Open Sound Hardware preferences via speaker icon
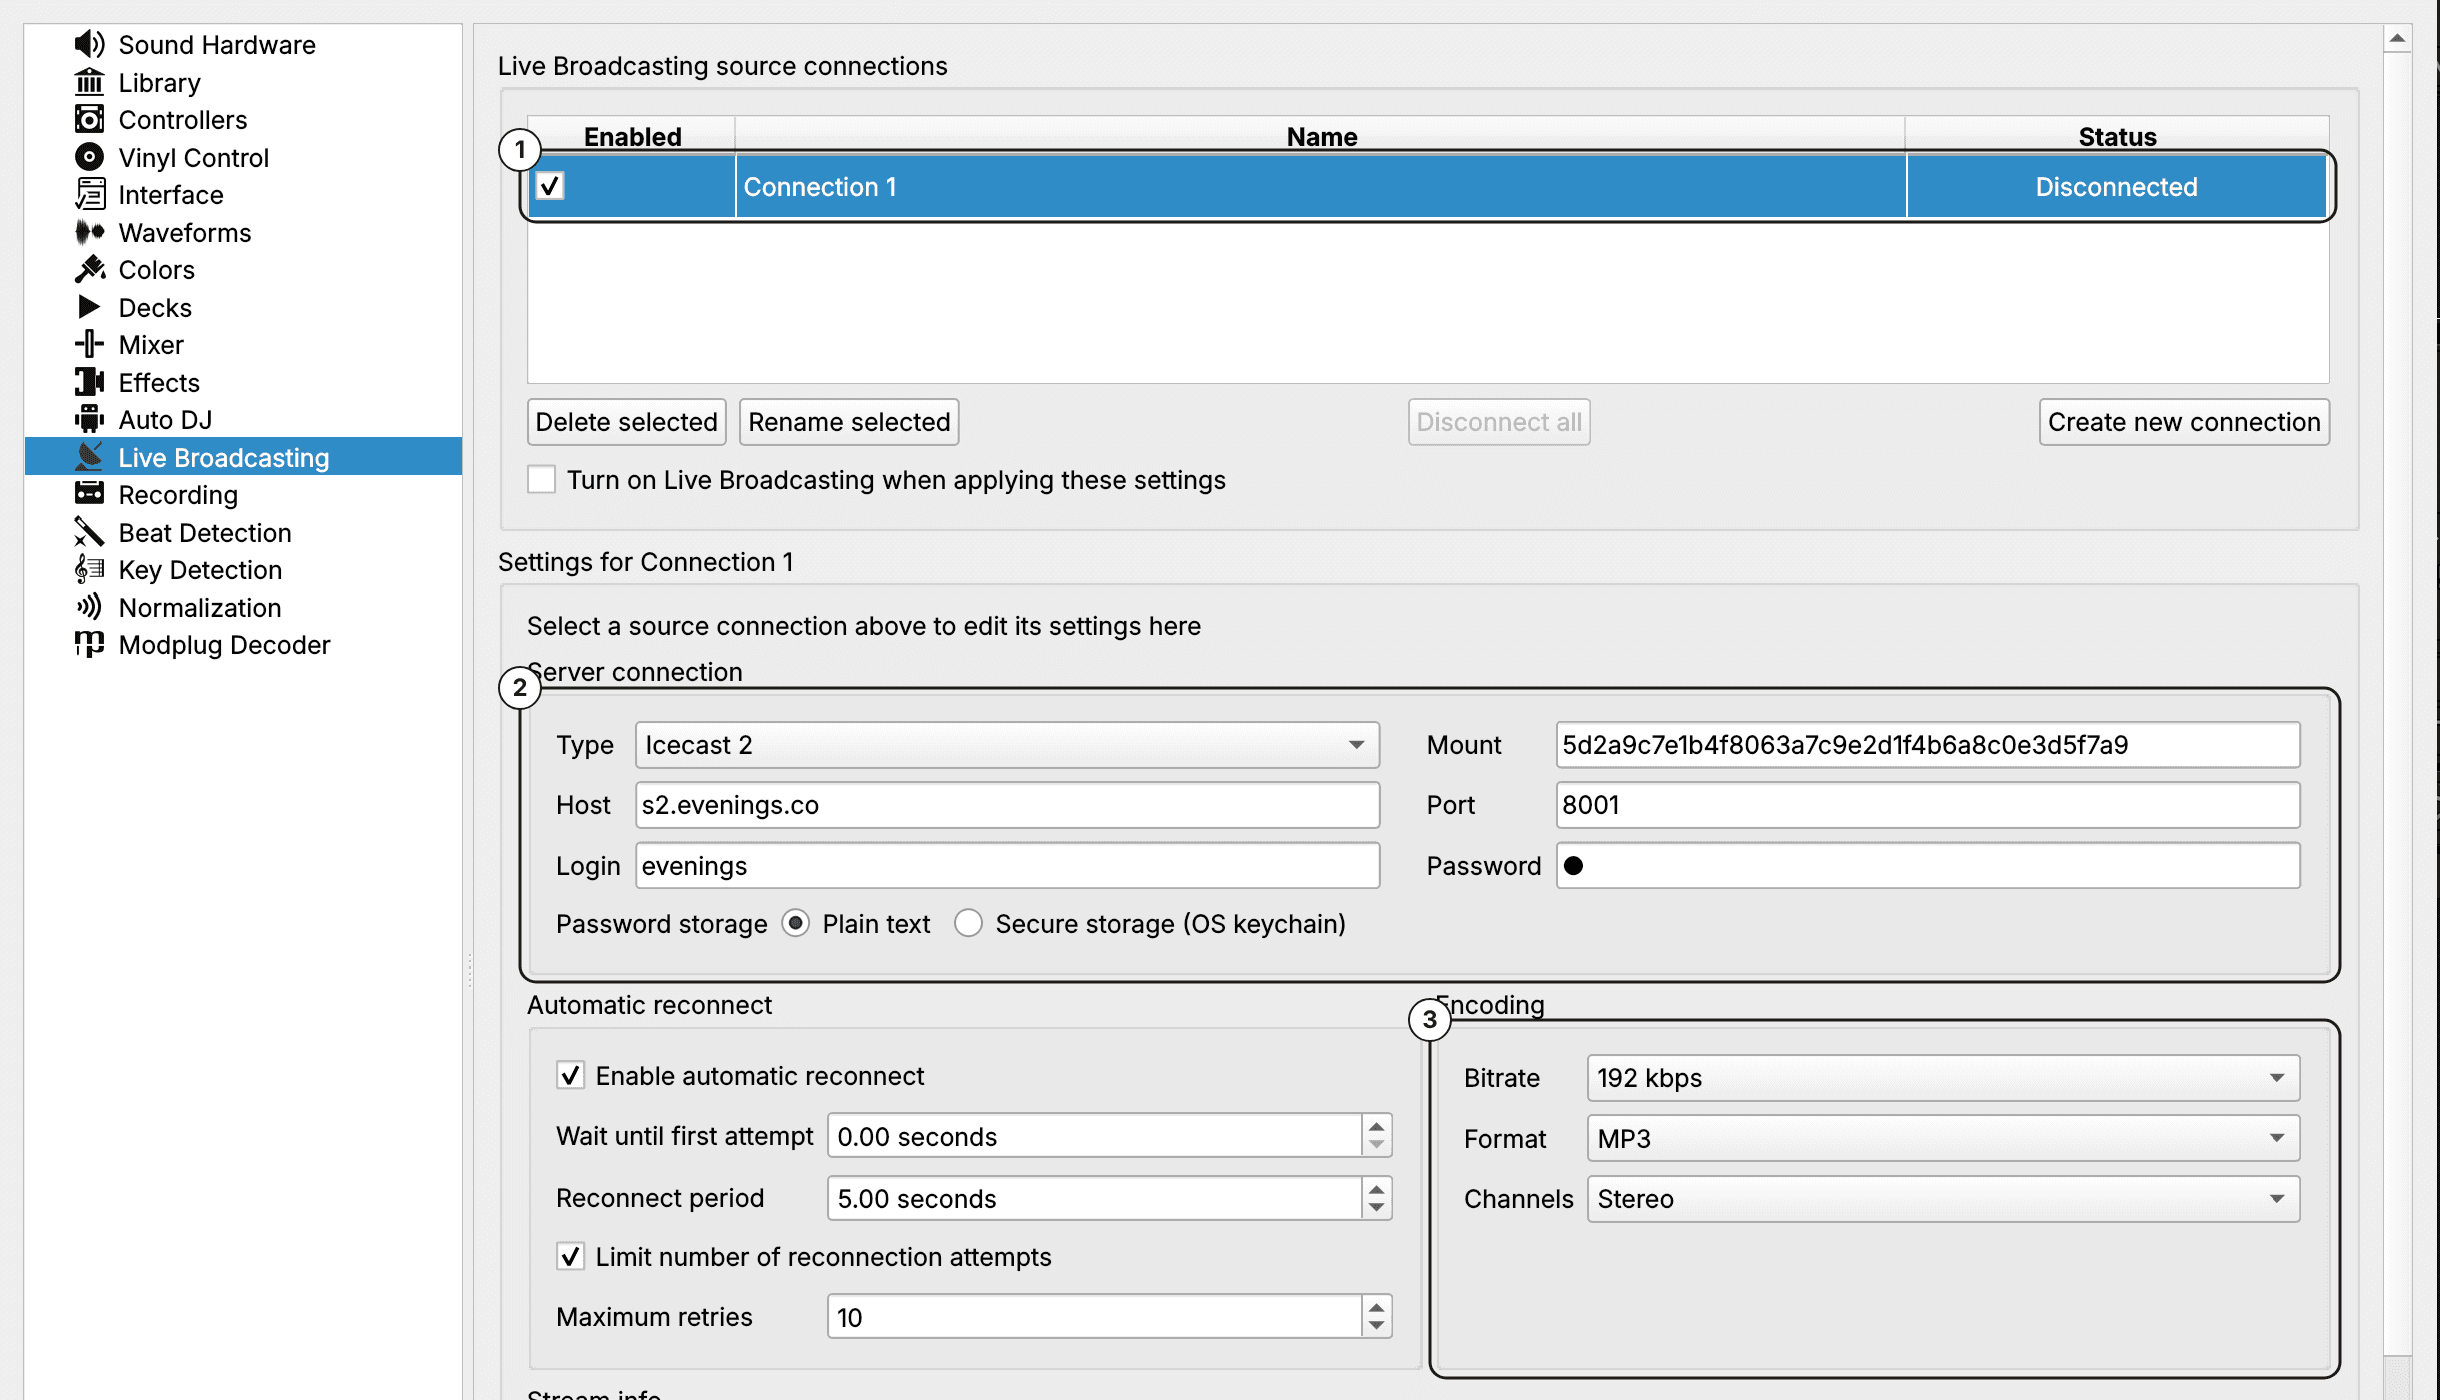2440x1400 pixels. [x=89, y=44]
